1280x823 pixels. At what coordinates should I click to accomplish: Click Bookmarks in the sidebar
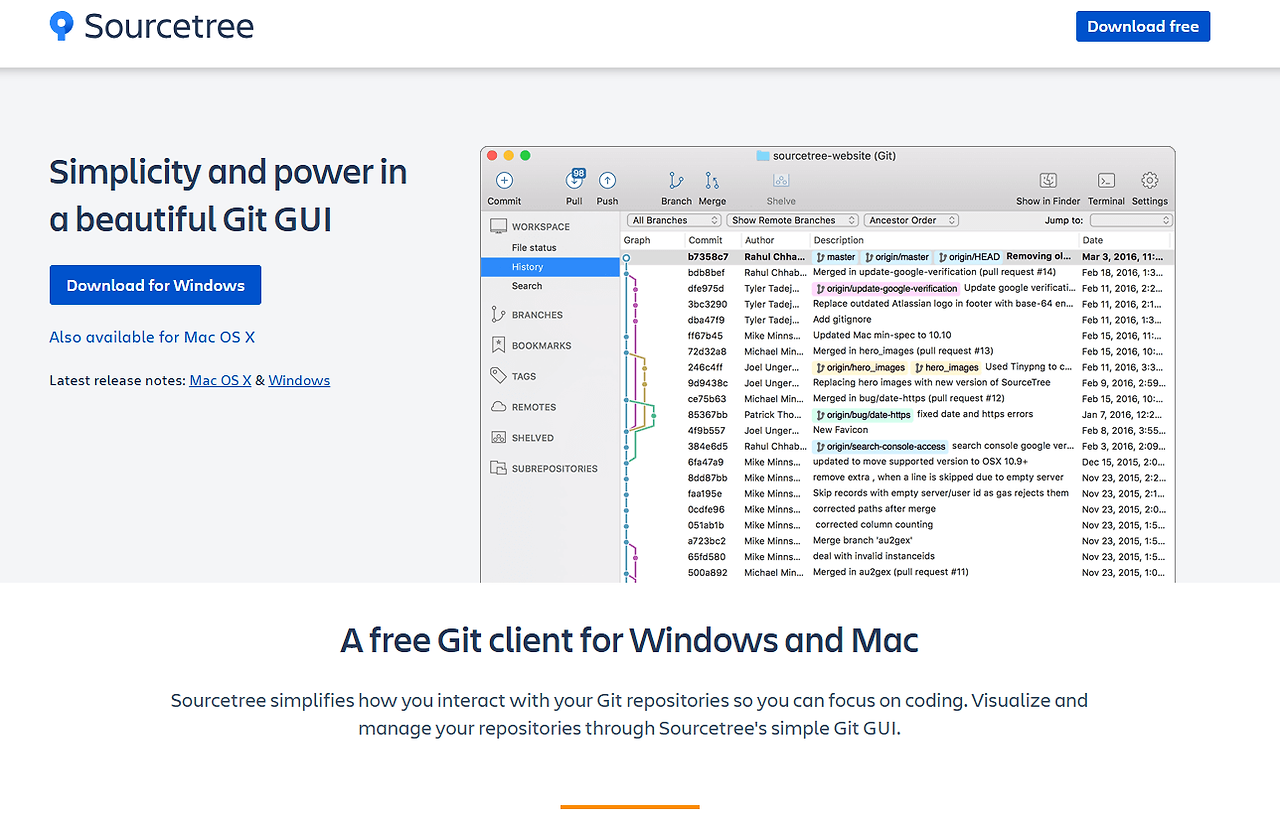(x=541, y=345)
